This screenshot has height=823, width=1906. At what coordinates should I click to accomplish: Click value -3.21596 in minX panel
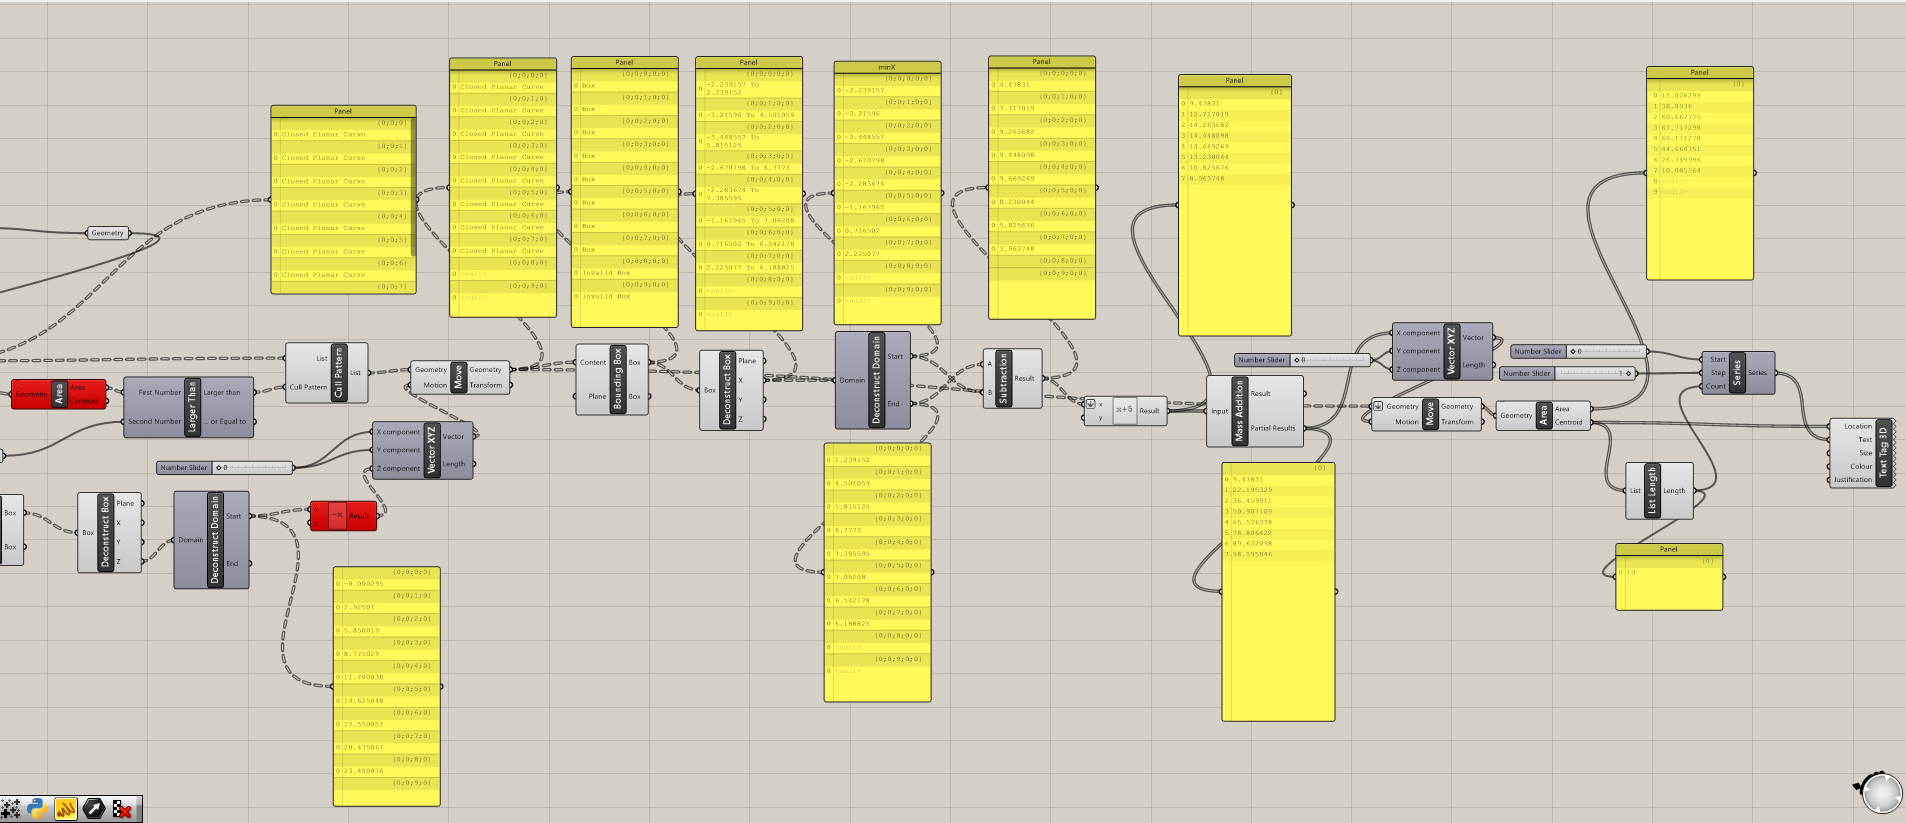click(x=862, y=113)
